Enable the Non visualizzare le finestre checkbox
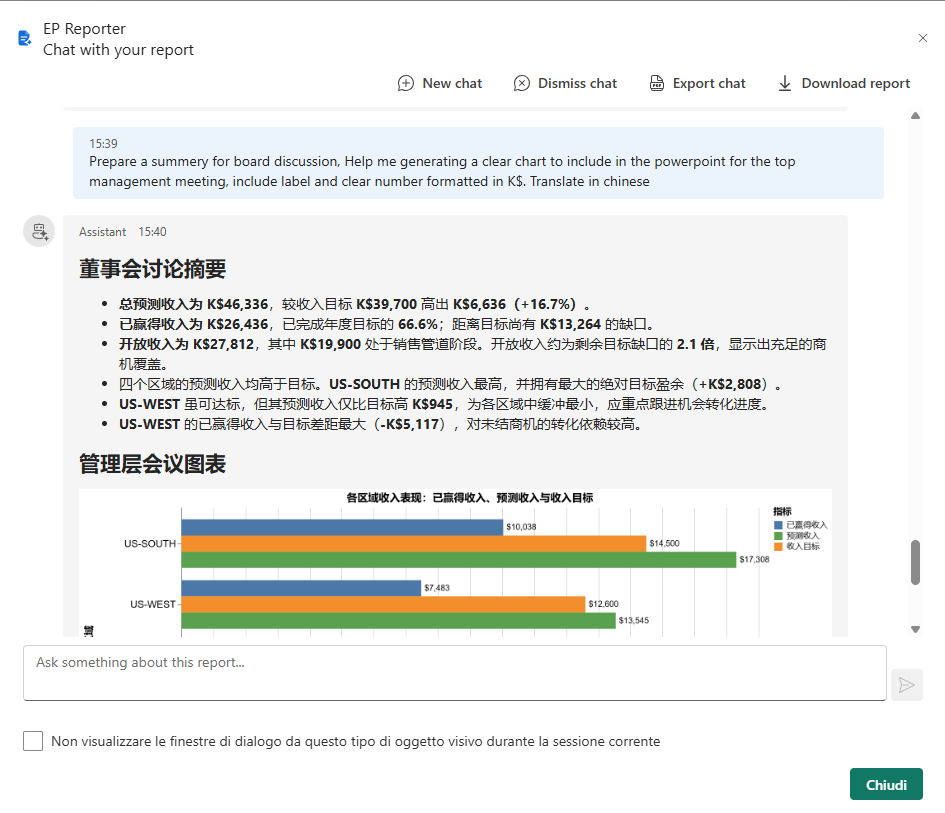The width and height of the screenshot is (945, 813). pos(33,741)
